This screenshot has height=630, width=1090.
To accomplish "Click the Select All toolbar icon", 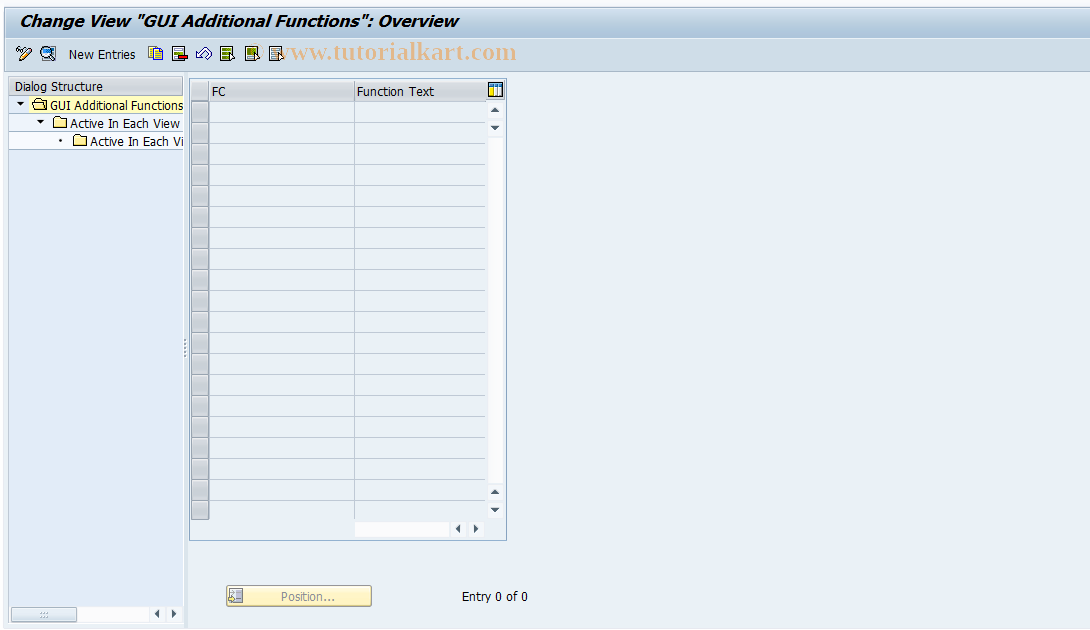I will 227,54.
